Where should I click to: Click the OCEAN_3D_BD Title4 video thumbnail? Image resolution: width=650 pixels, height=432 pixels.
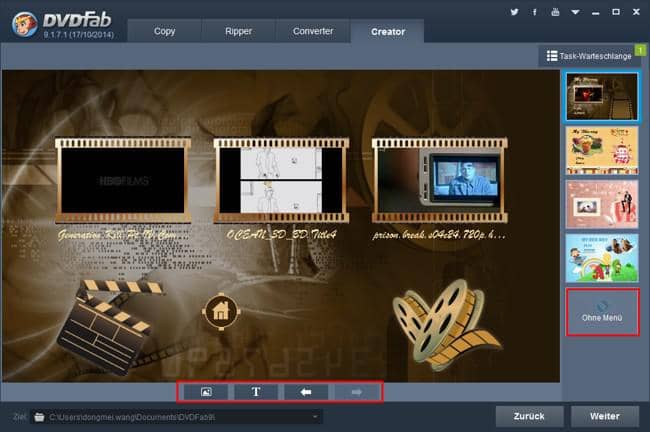(x=281, y=180)
